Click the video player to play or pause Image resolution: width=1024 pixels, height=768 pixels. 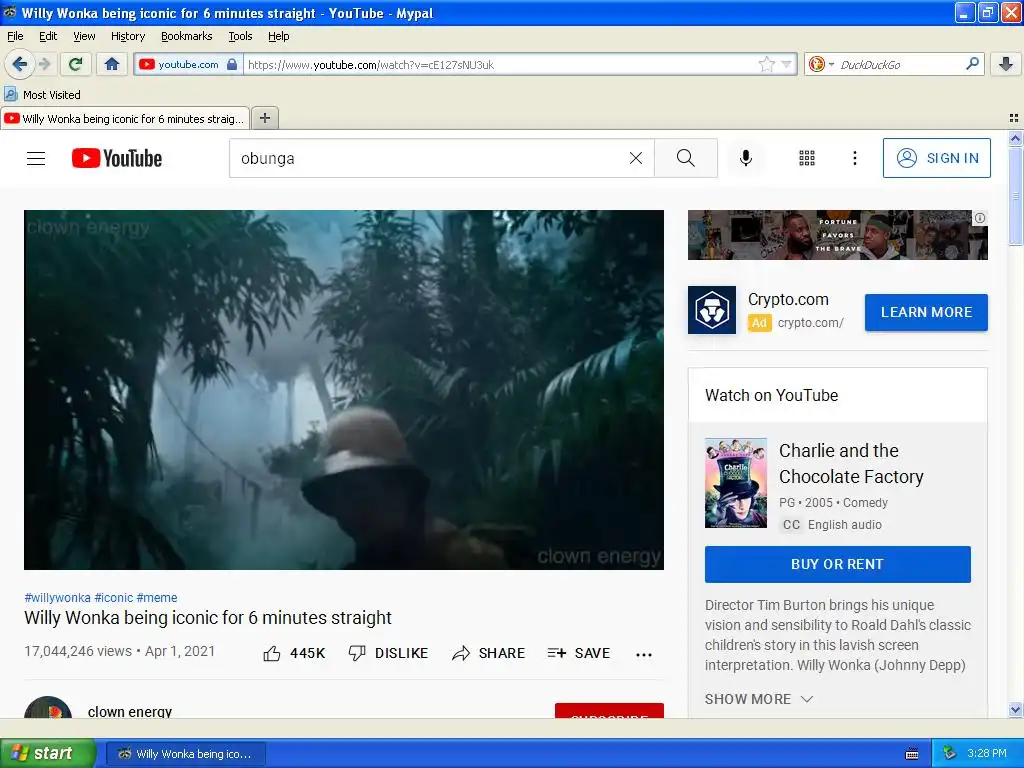click(344, 389)
